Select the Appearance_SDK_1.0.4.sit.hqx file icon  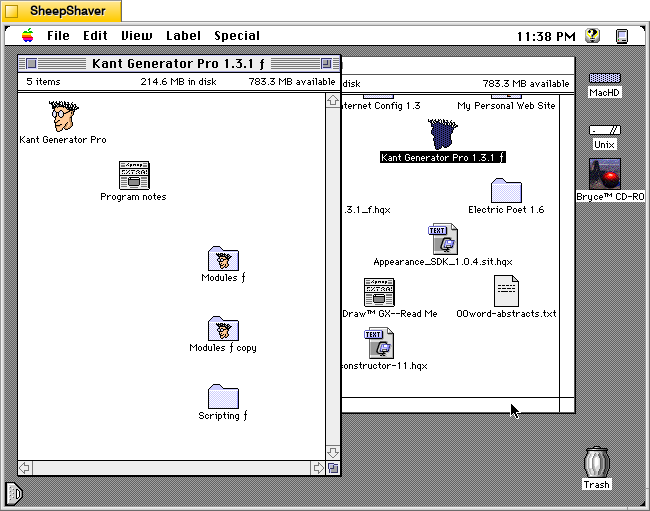tap(443, 239)
